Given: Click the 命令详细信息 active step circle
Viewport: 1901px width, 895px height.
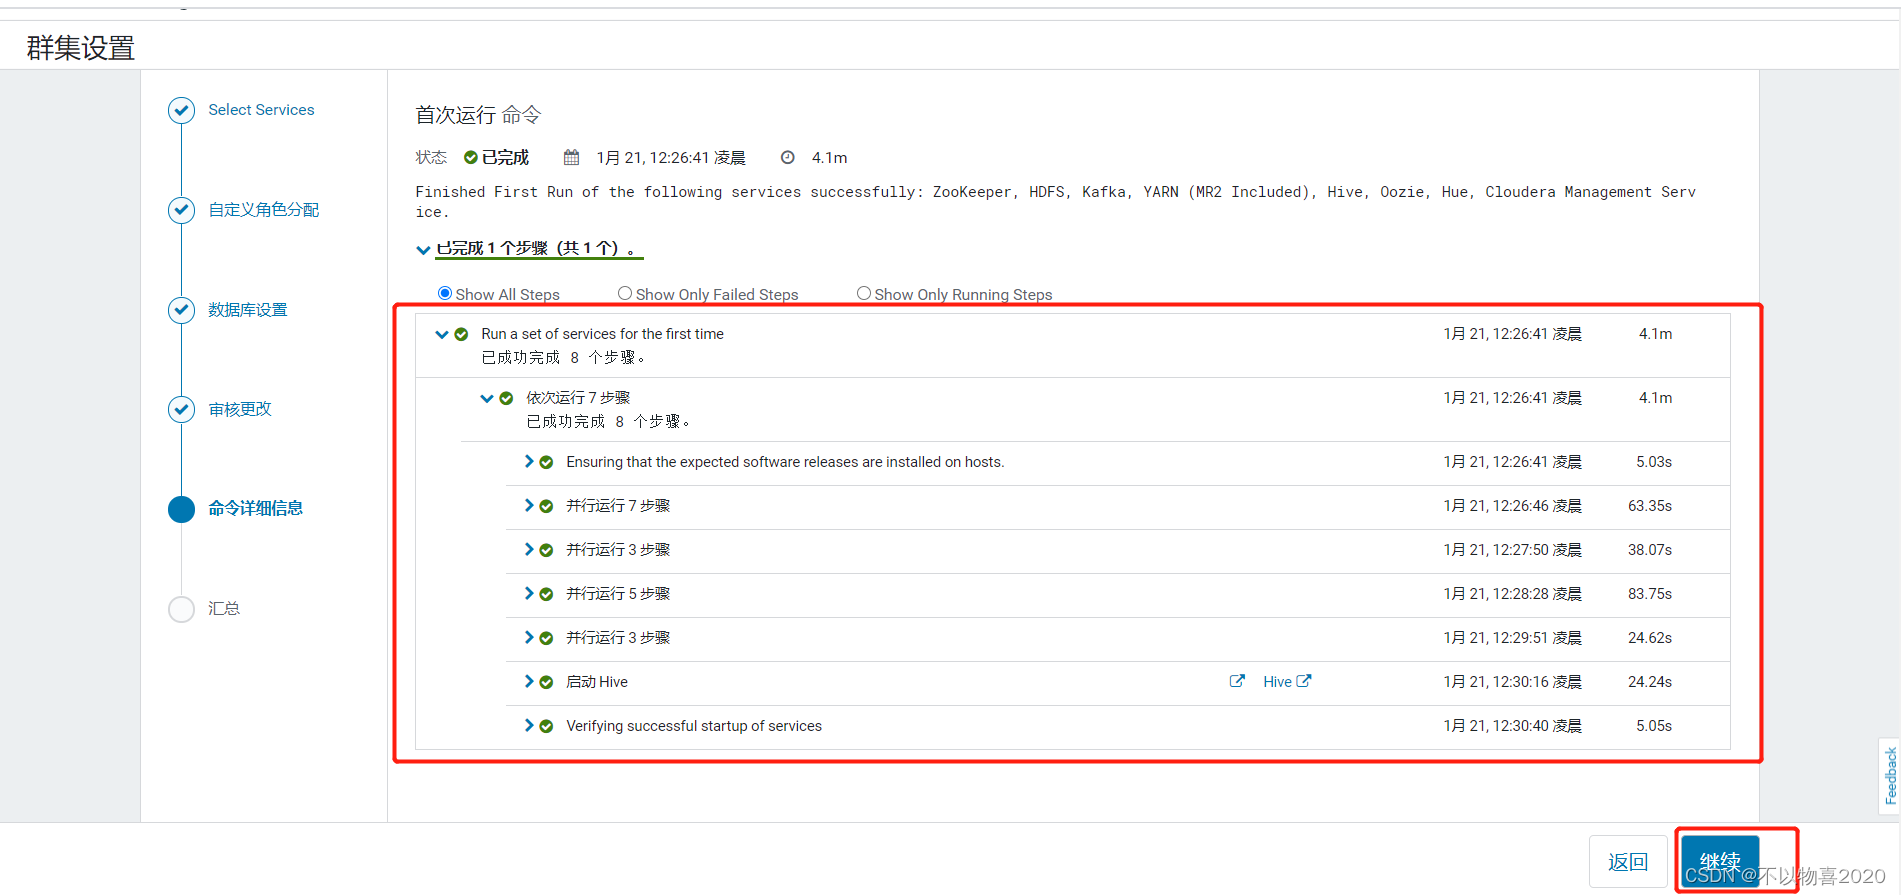Looking at the screenshot, I should 181,509.
